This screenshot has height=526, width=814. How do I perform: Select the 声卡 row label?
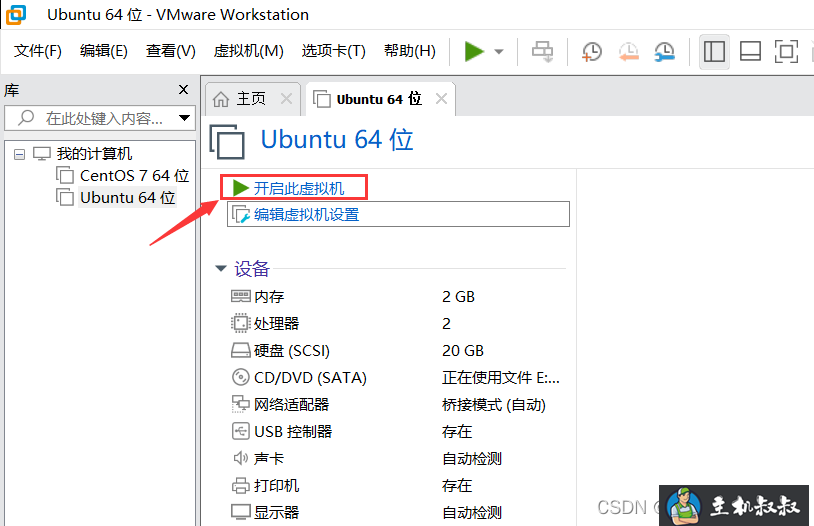269,458
